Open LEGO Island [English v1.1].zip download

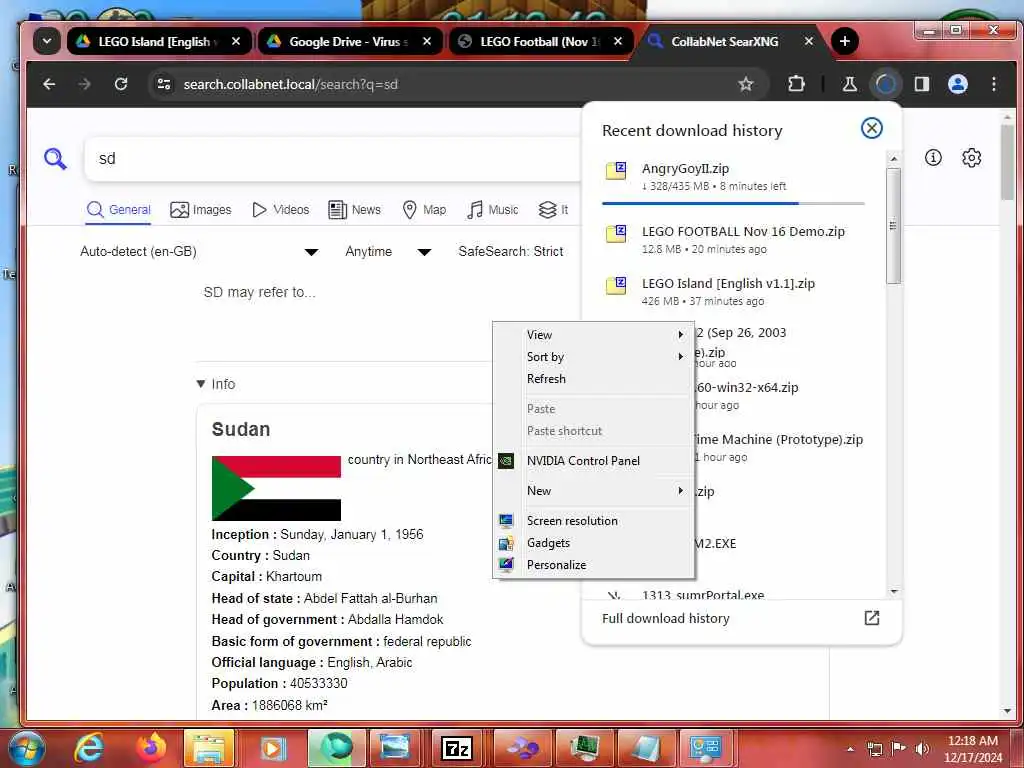733,291
